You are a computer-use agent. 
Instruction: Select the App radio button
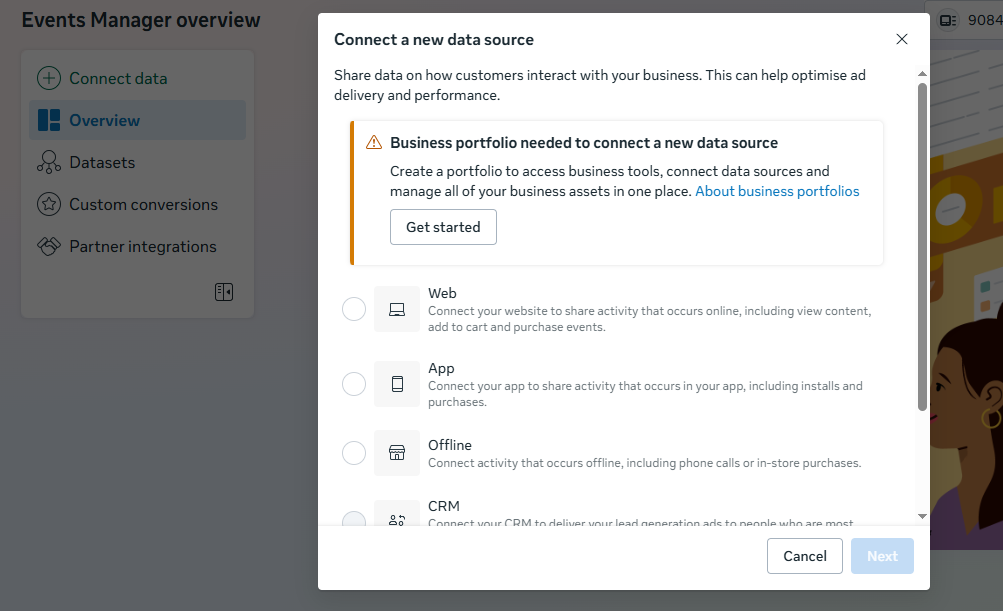354,384
